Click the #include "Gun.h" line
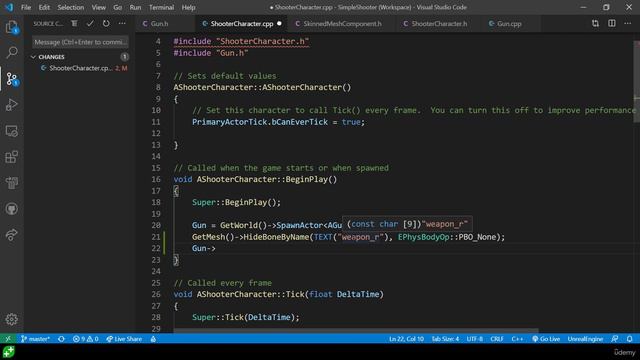The width and height of the screenshot is (640, 360). coord(211,53)
